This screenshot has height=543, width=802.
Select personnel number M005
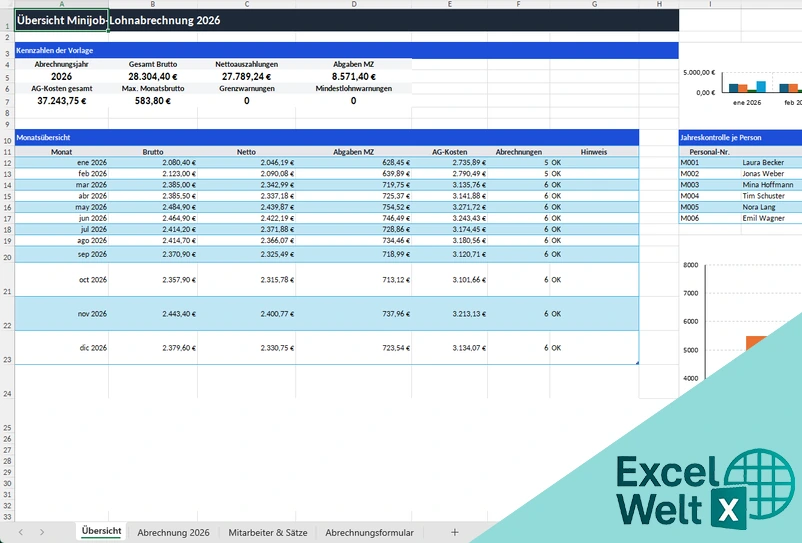pyautogui.click(x=710, y=207)
